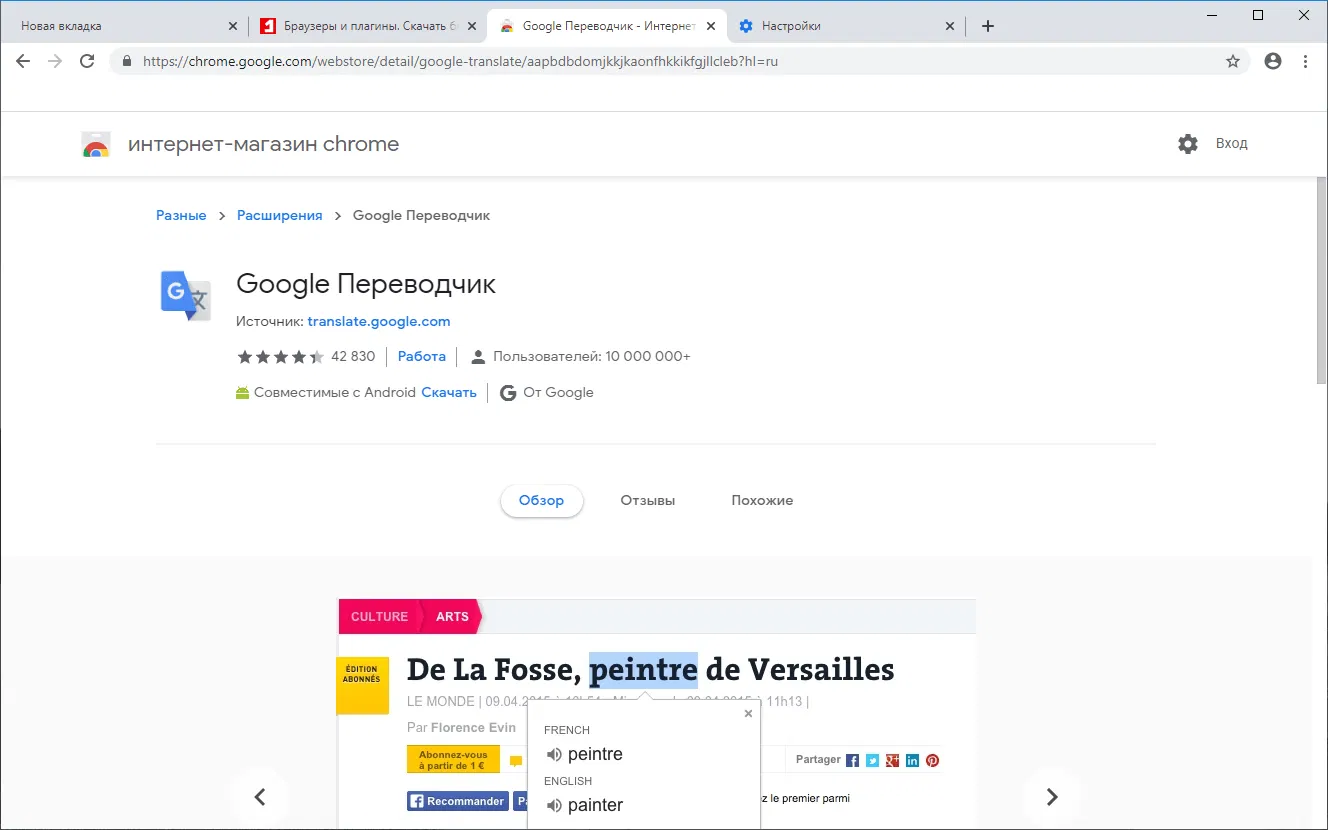Show previous screenshot with left arrow
The height and width of the screenshot is (830, 1328).
coord(260,797)
